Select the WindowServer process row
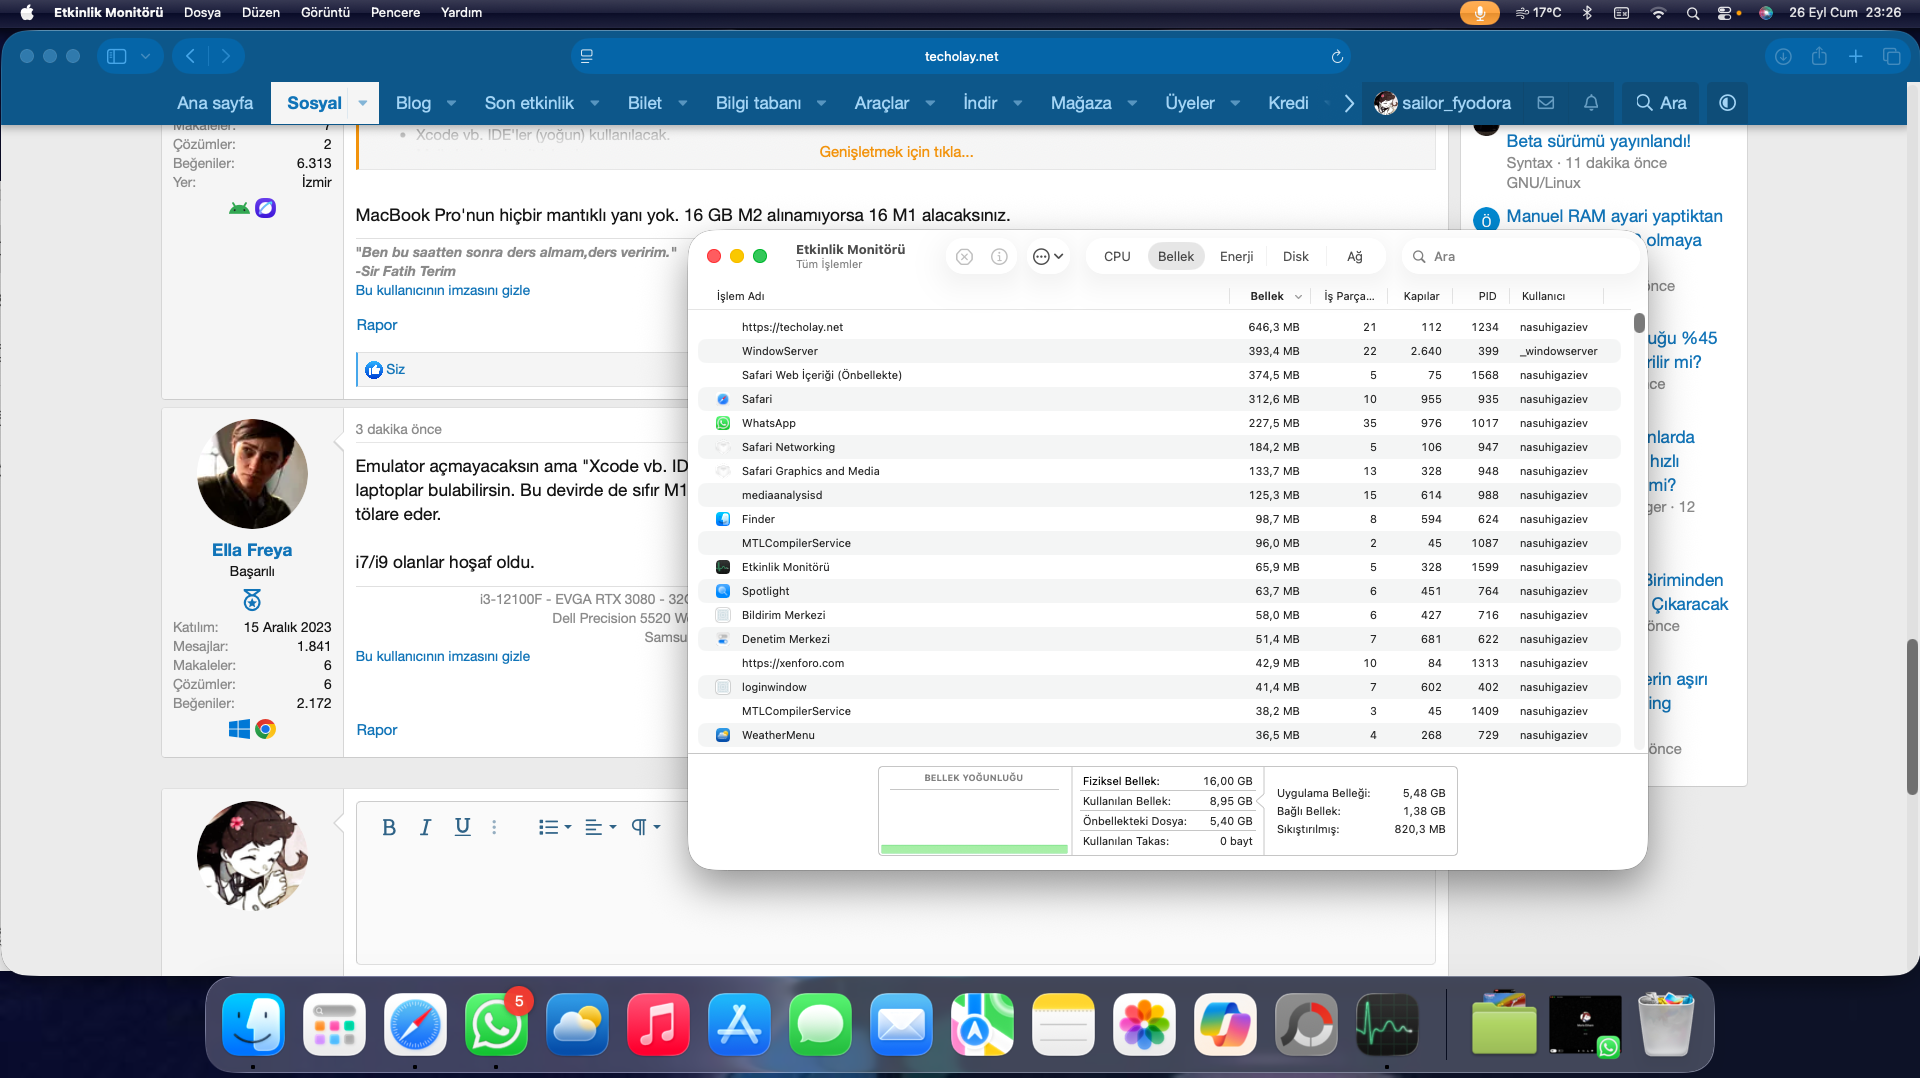 (1159, 351)
